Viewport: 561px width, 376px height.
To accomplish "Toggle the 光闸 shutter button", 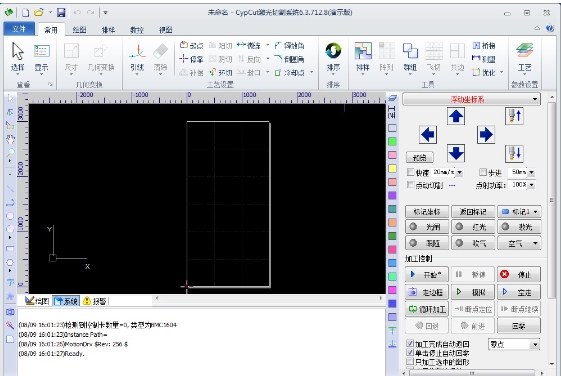I will point(427,227).
